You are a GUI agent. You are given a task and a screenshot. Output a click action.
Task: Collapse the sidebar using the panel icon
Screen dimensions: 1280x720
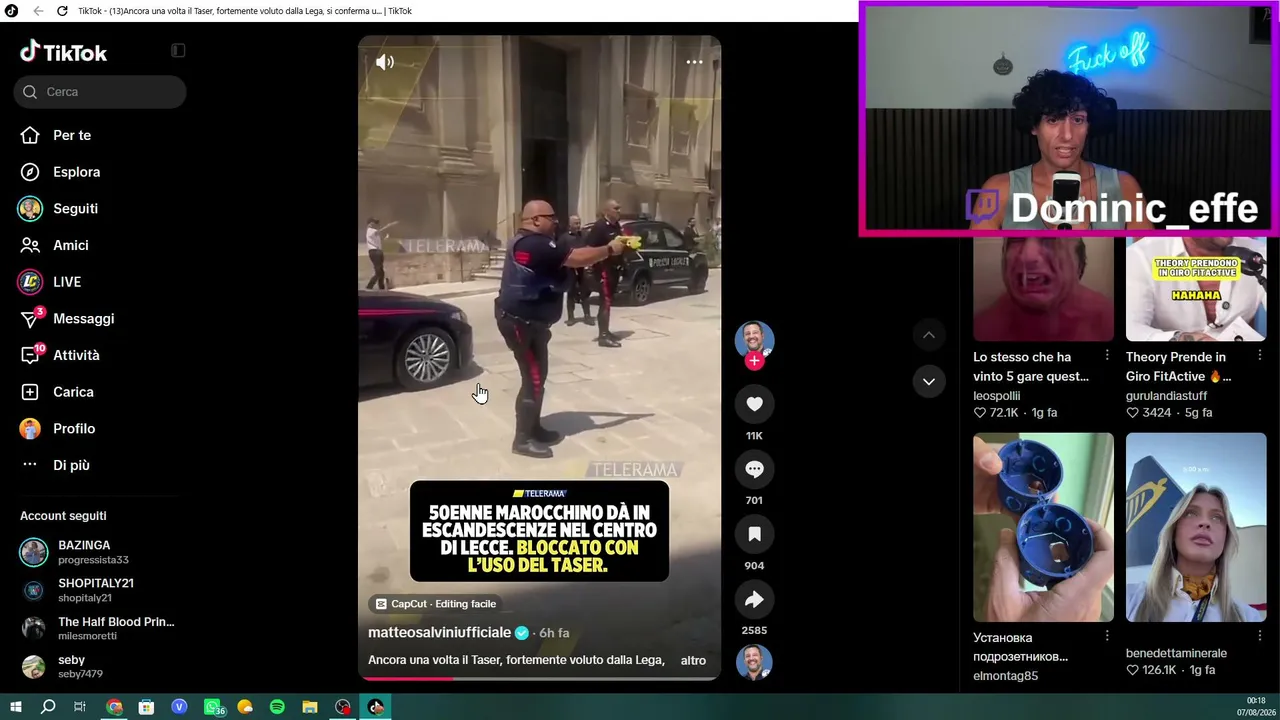178,51
